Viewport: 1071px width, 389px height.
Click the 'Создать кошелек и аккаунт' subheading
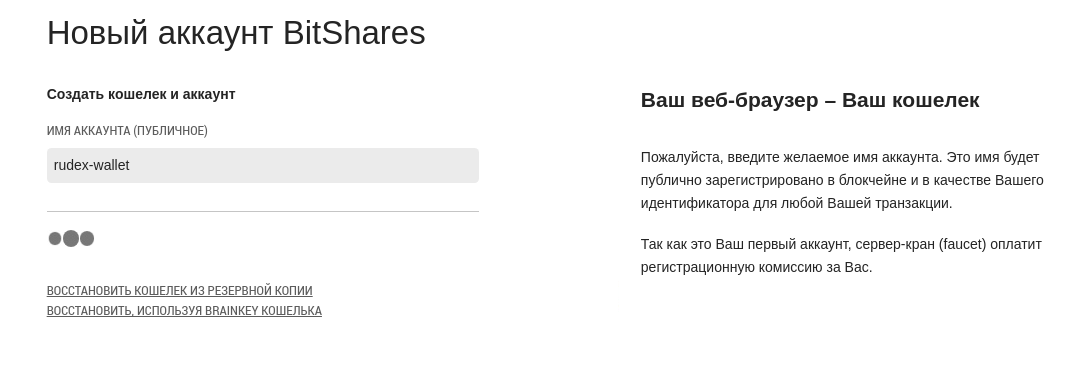pos(141,94)
